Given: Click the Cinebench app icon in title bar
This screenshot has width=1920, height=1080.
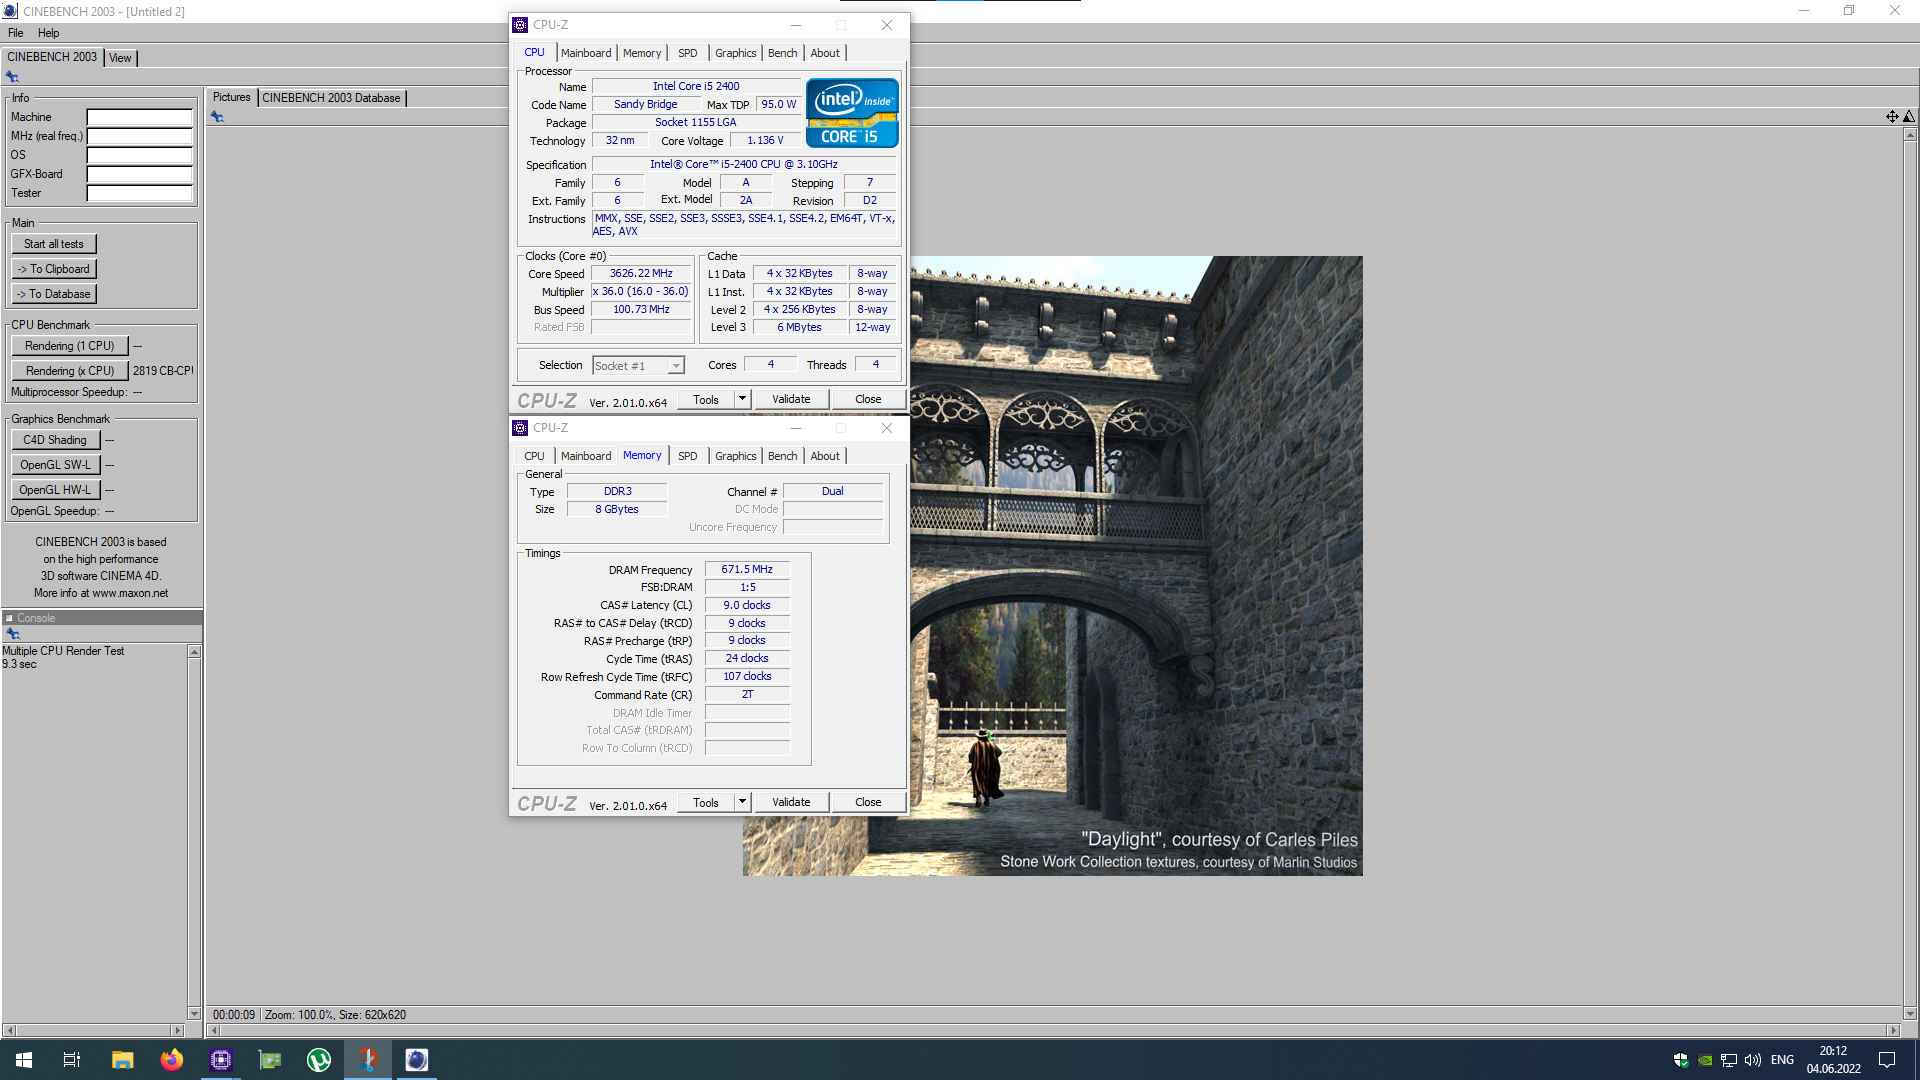Looking at the screenshot, I should click(10, 11).
